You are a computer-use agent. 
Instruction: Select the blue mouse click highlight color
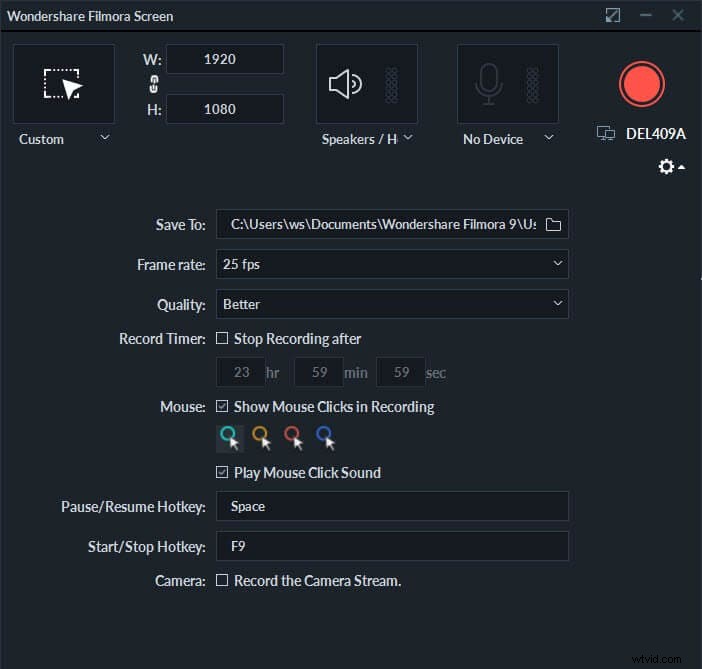pyautogui.click(x=325, y=437)
